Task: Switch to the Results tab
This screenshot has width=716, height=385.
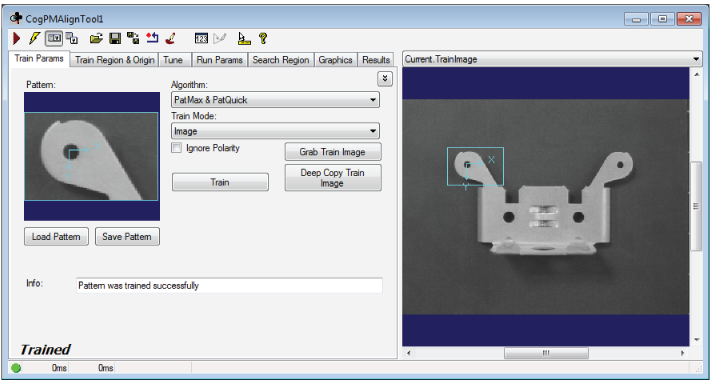Action: (376, 60)
